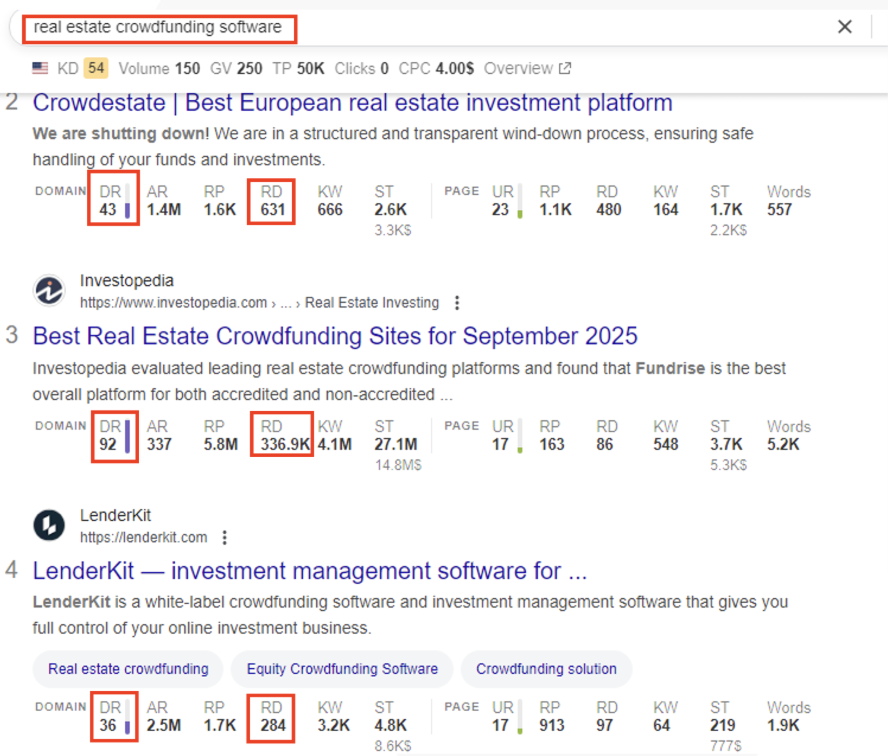Click the CPC 4.00$ metric in keyword bar

pos(436,69)
